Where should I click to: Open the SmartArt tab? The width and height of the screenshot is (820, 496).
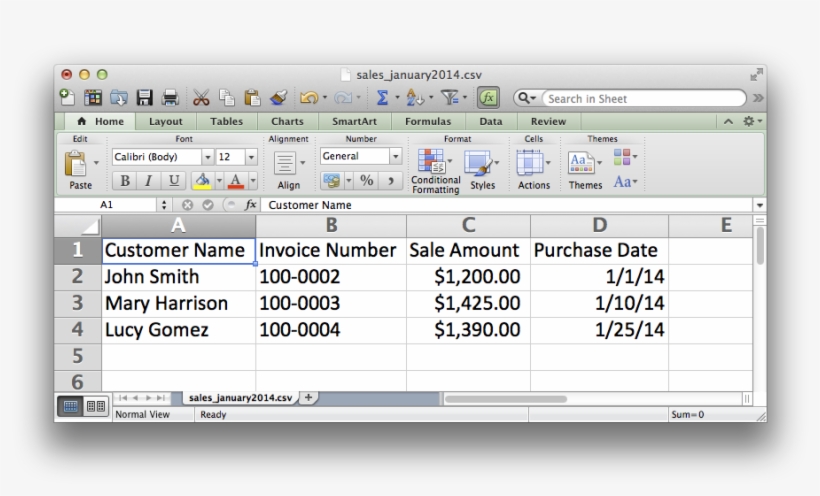point(355,121)
